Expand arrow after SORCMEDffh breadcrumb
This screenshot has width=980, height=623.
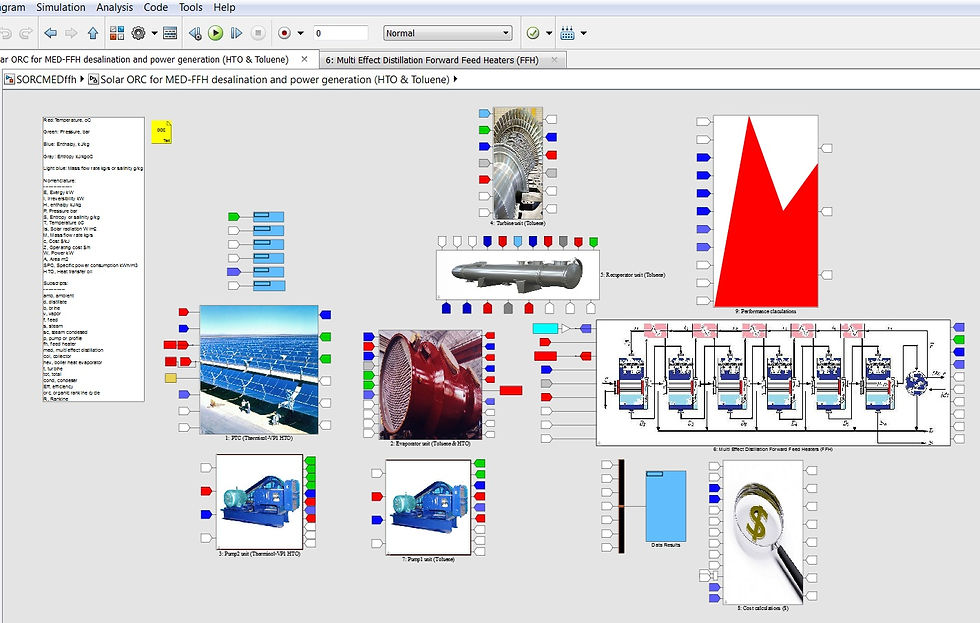pyautogui.click(x=82, y=79)
